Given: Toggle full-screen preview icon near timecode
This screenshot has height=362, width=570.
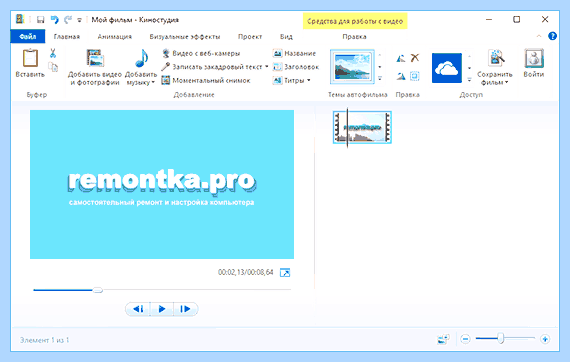Looking at the screenshot, I should coord(285,273).
